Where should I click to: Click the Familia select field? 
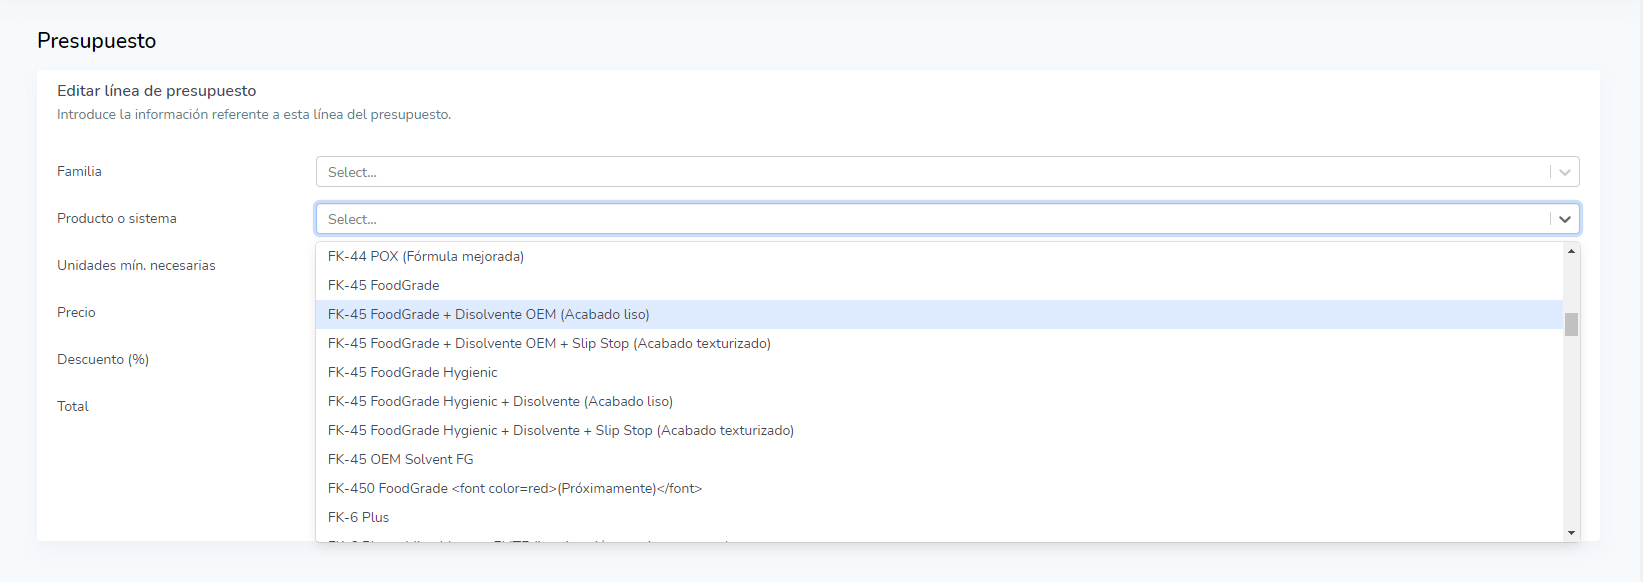(x=932, y=172)
